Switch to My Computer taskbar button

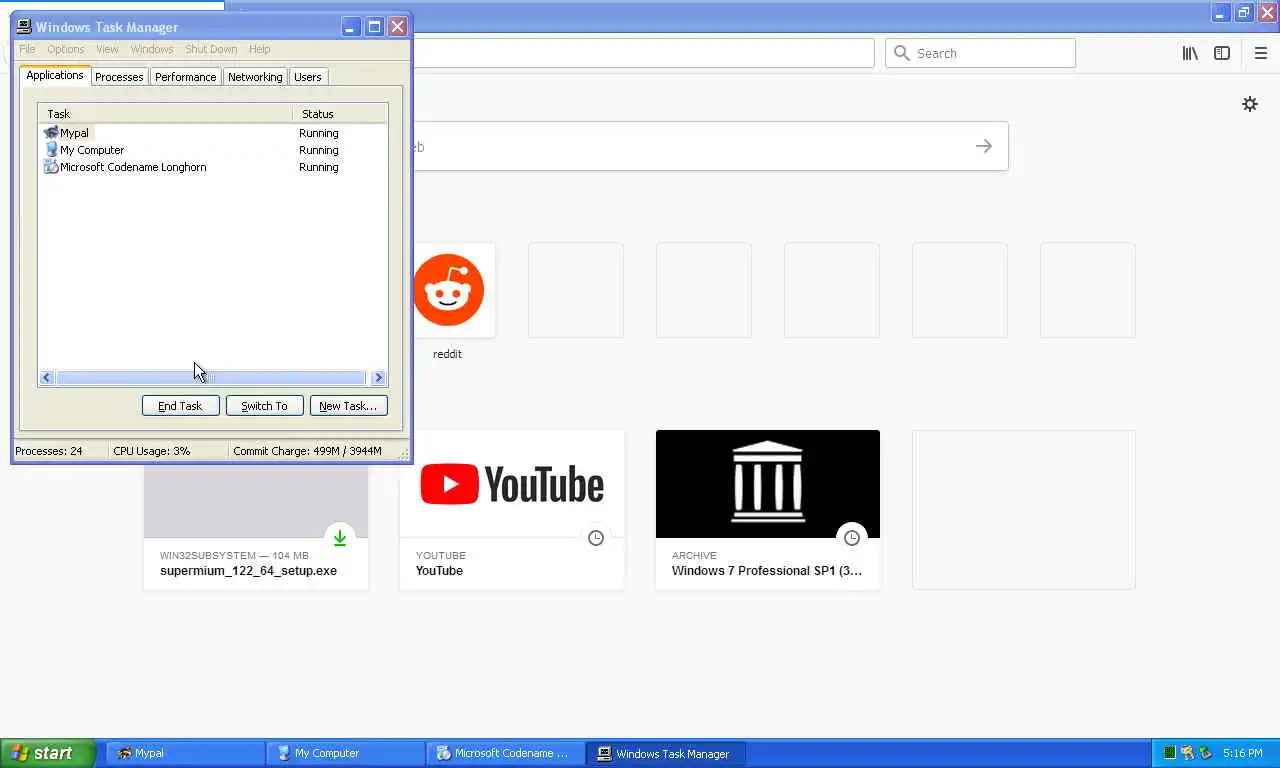click(345, 753)
